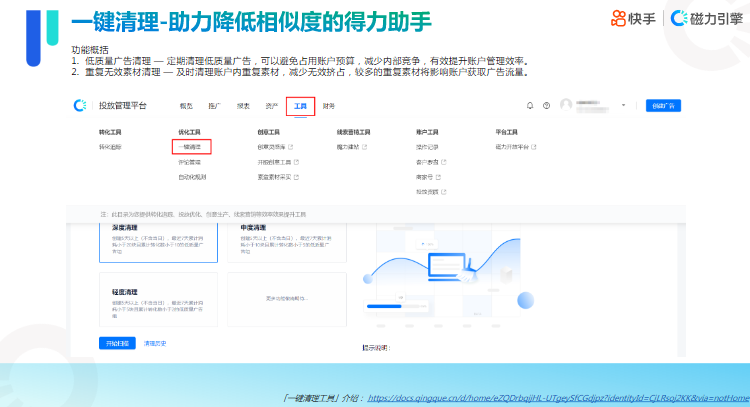Click the 平台工具 column heading
The height and width of the screenshot is (407, 750).
point(507,132)
